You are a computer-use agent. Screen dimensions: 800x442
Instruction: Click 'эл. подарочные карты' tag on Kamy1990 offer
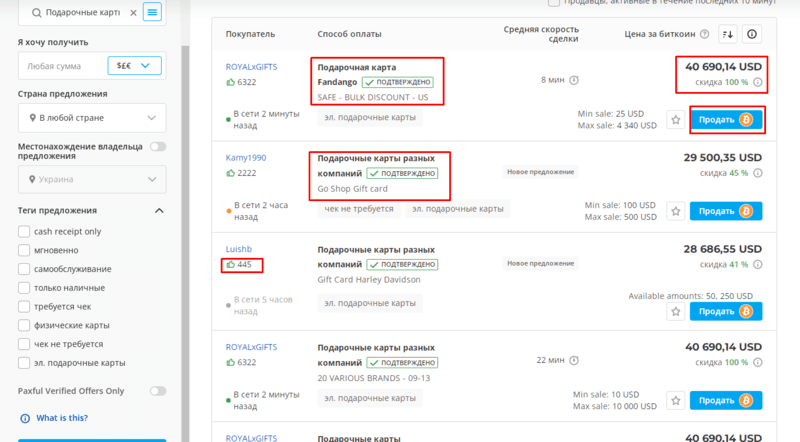[x=458, y=209]
